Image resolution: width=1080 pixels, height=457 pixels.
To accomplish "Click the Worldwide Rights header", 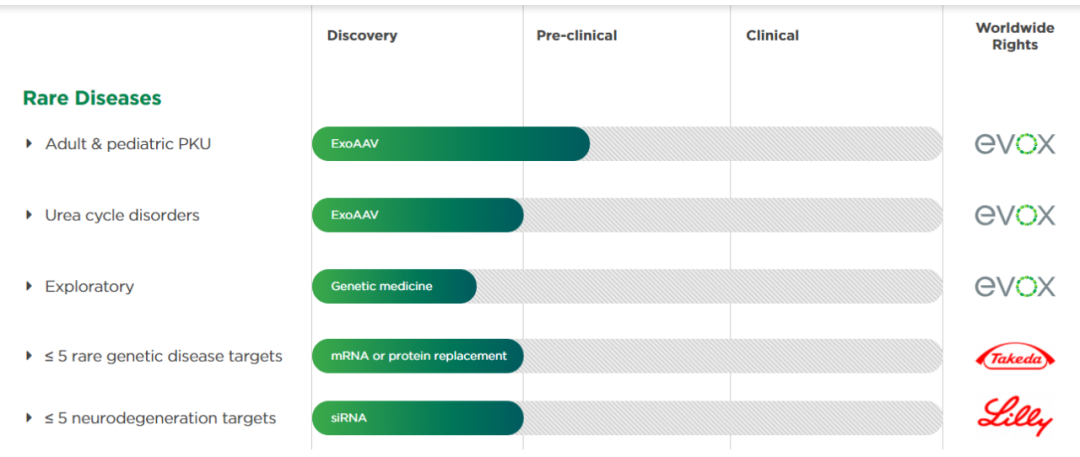I will tap(1014, 36).
